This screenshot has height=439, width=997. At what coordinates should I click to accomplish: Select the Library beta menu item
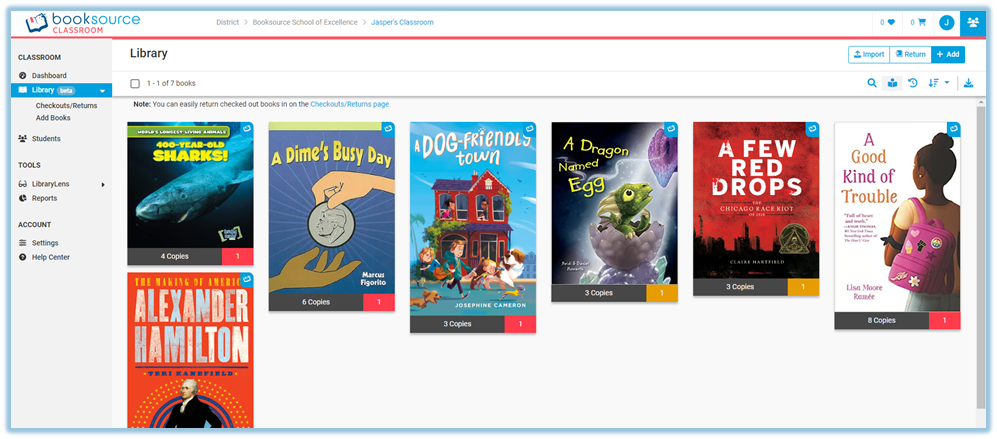pos(62,90)
